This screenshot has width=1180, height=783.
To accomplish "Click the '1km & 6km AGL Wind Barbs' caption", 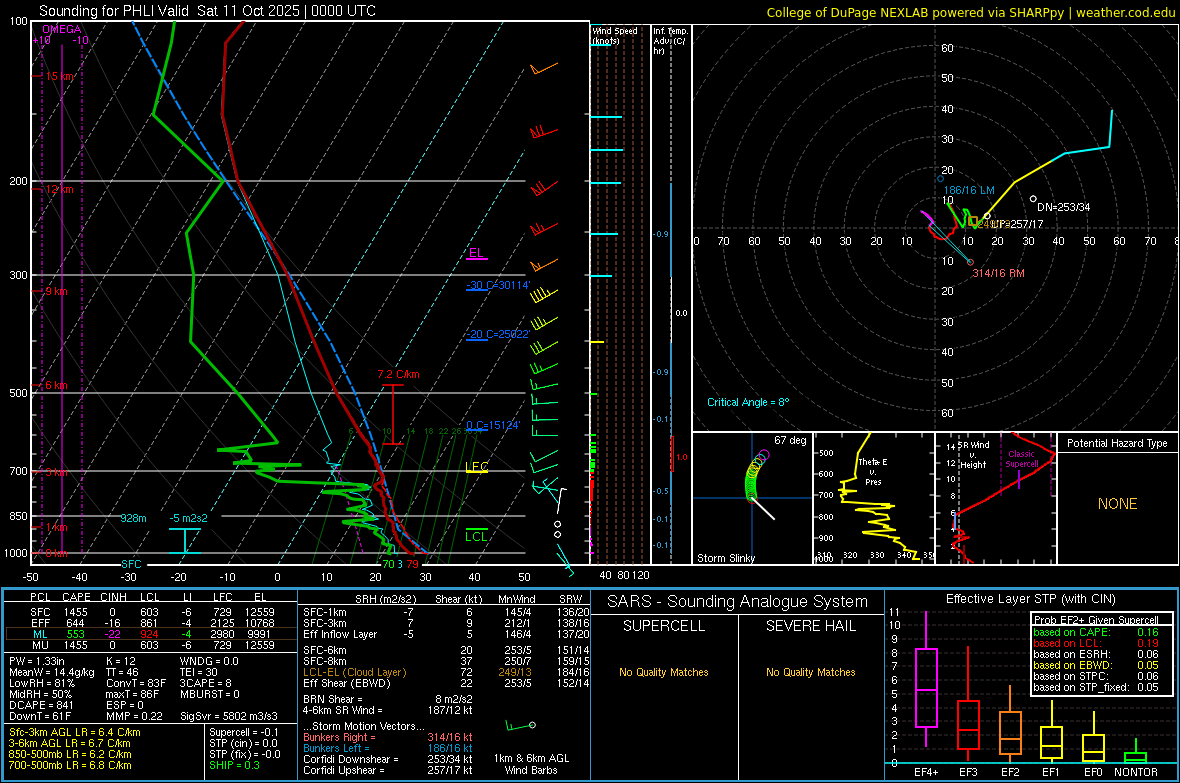I will [x=531, y=764].
